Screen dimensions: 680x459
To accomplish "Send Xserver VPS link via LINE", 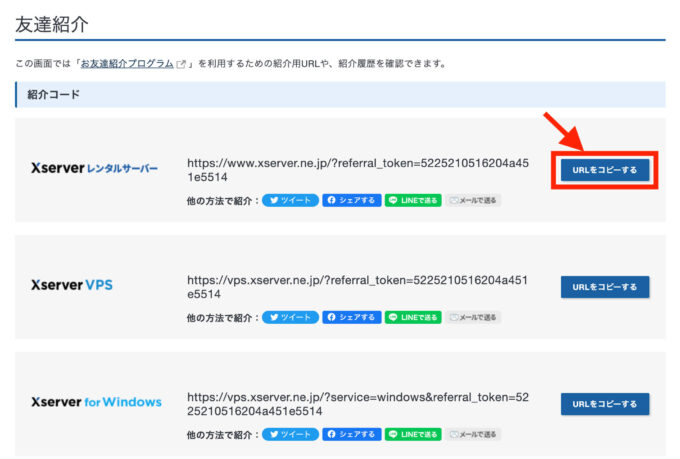I will (413, 317).
